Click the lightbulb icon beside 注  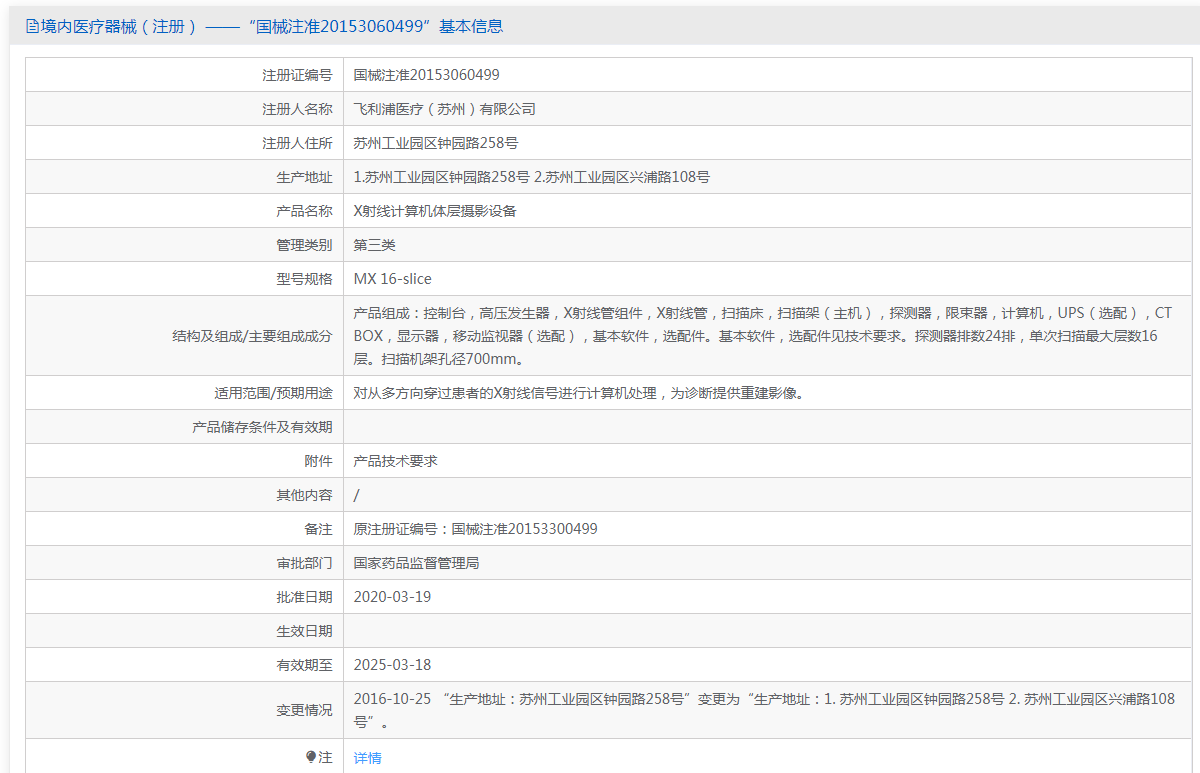coord(311,757)
